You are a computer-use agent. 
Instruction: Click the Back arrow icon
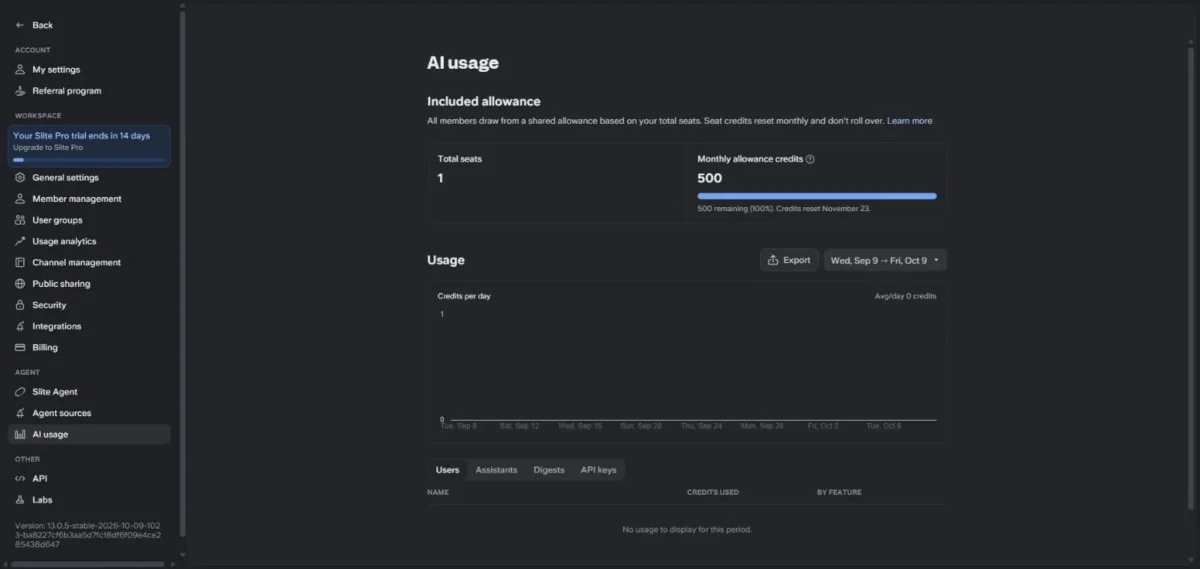tap(20, 25)
